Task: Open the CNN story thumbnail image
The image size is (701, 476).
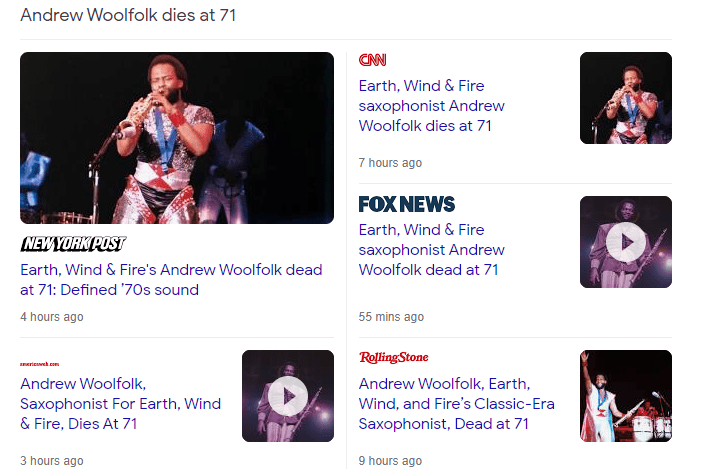Action: point(626,98)
